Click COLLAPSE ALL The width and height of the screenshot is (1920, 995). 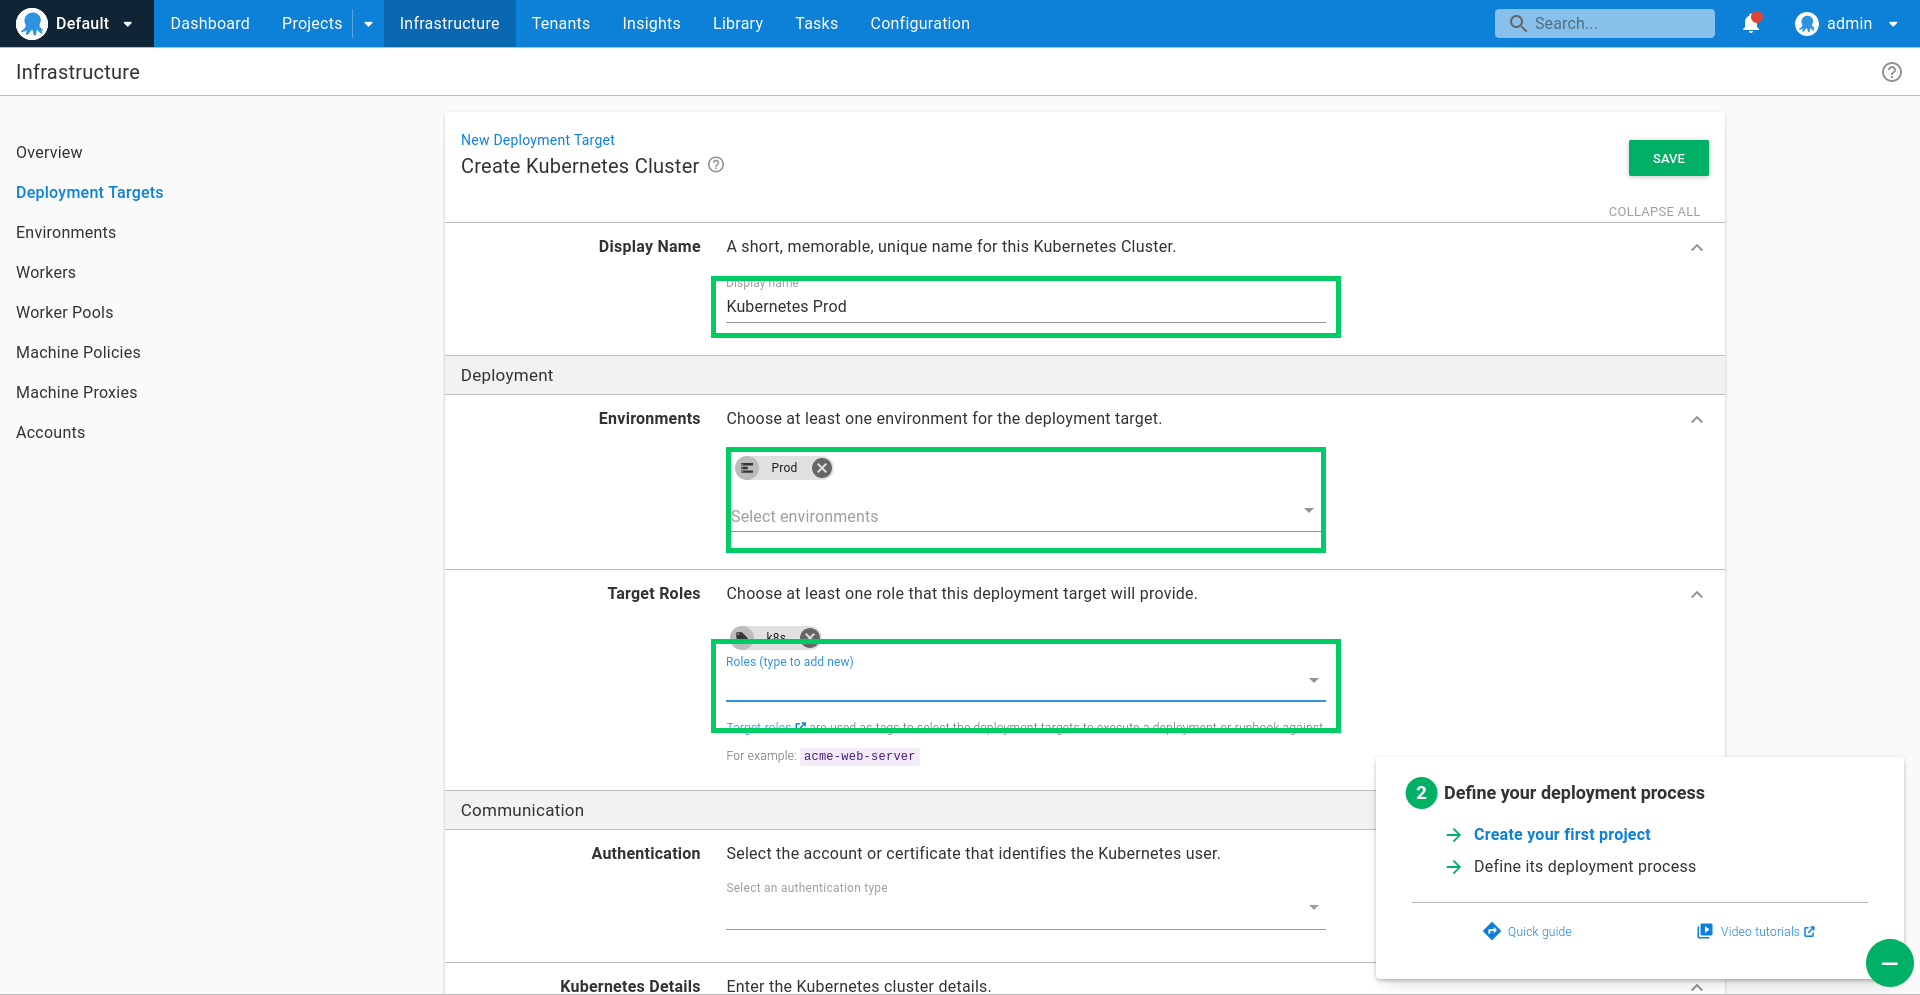tap(1654, 211)
